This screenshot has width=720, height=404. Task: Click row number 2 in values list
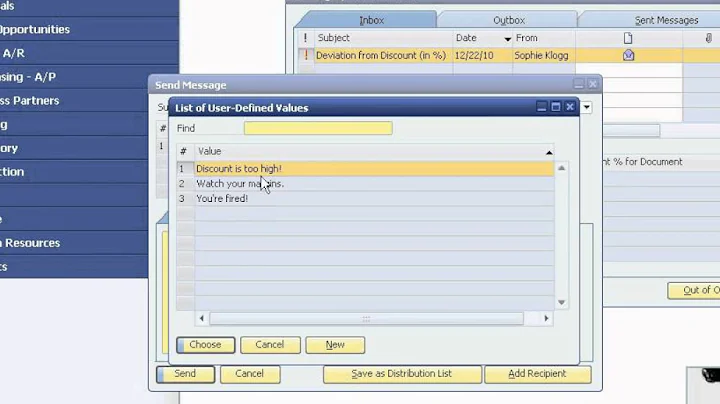185,184
